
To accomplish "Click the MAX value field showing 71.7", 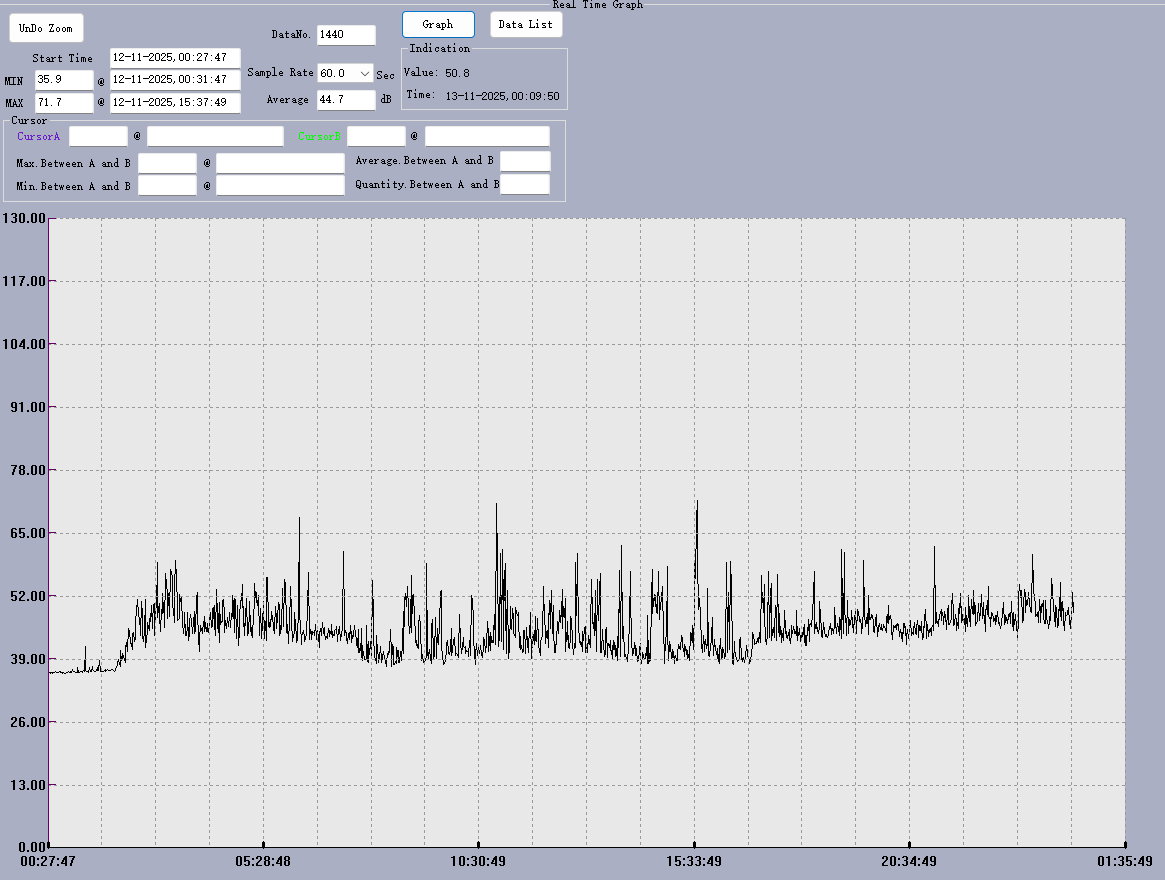I will point(64,103).
